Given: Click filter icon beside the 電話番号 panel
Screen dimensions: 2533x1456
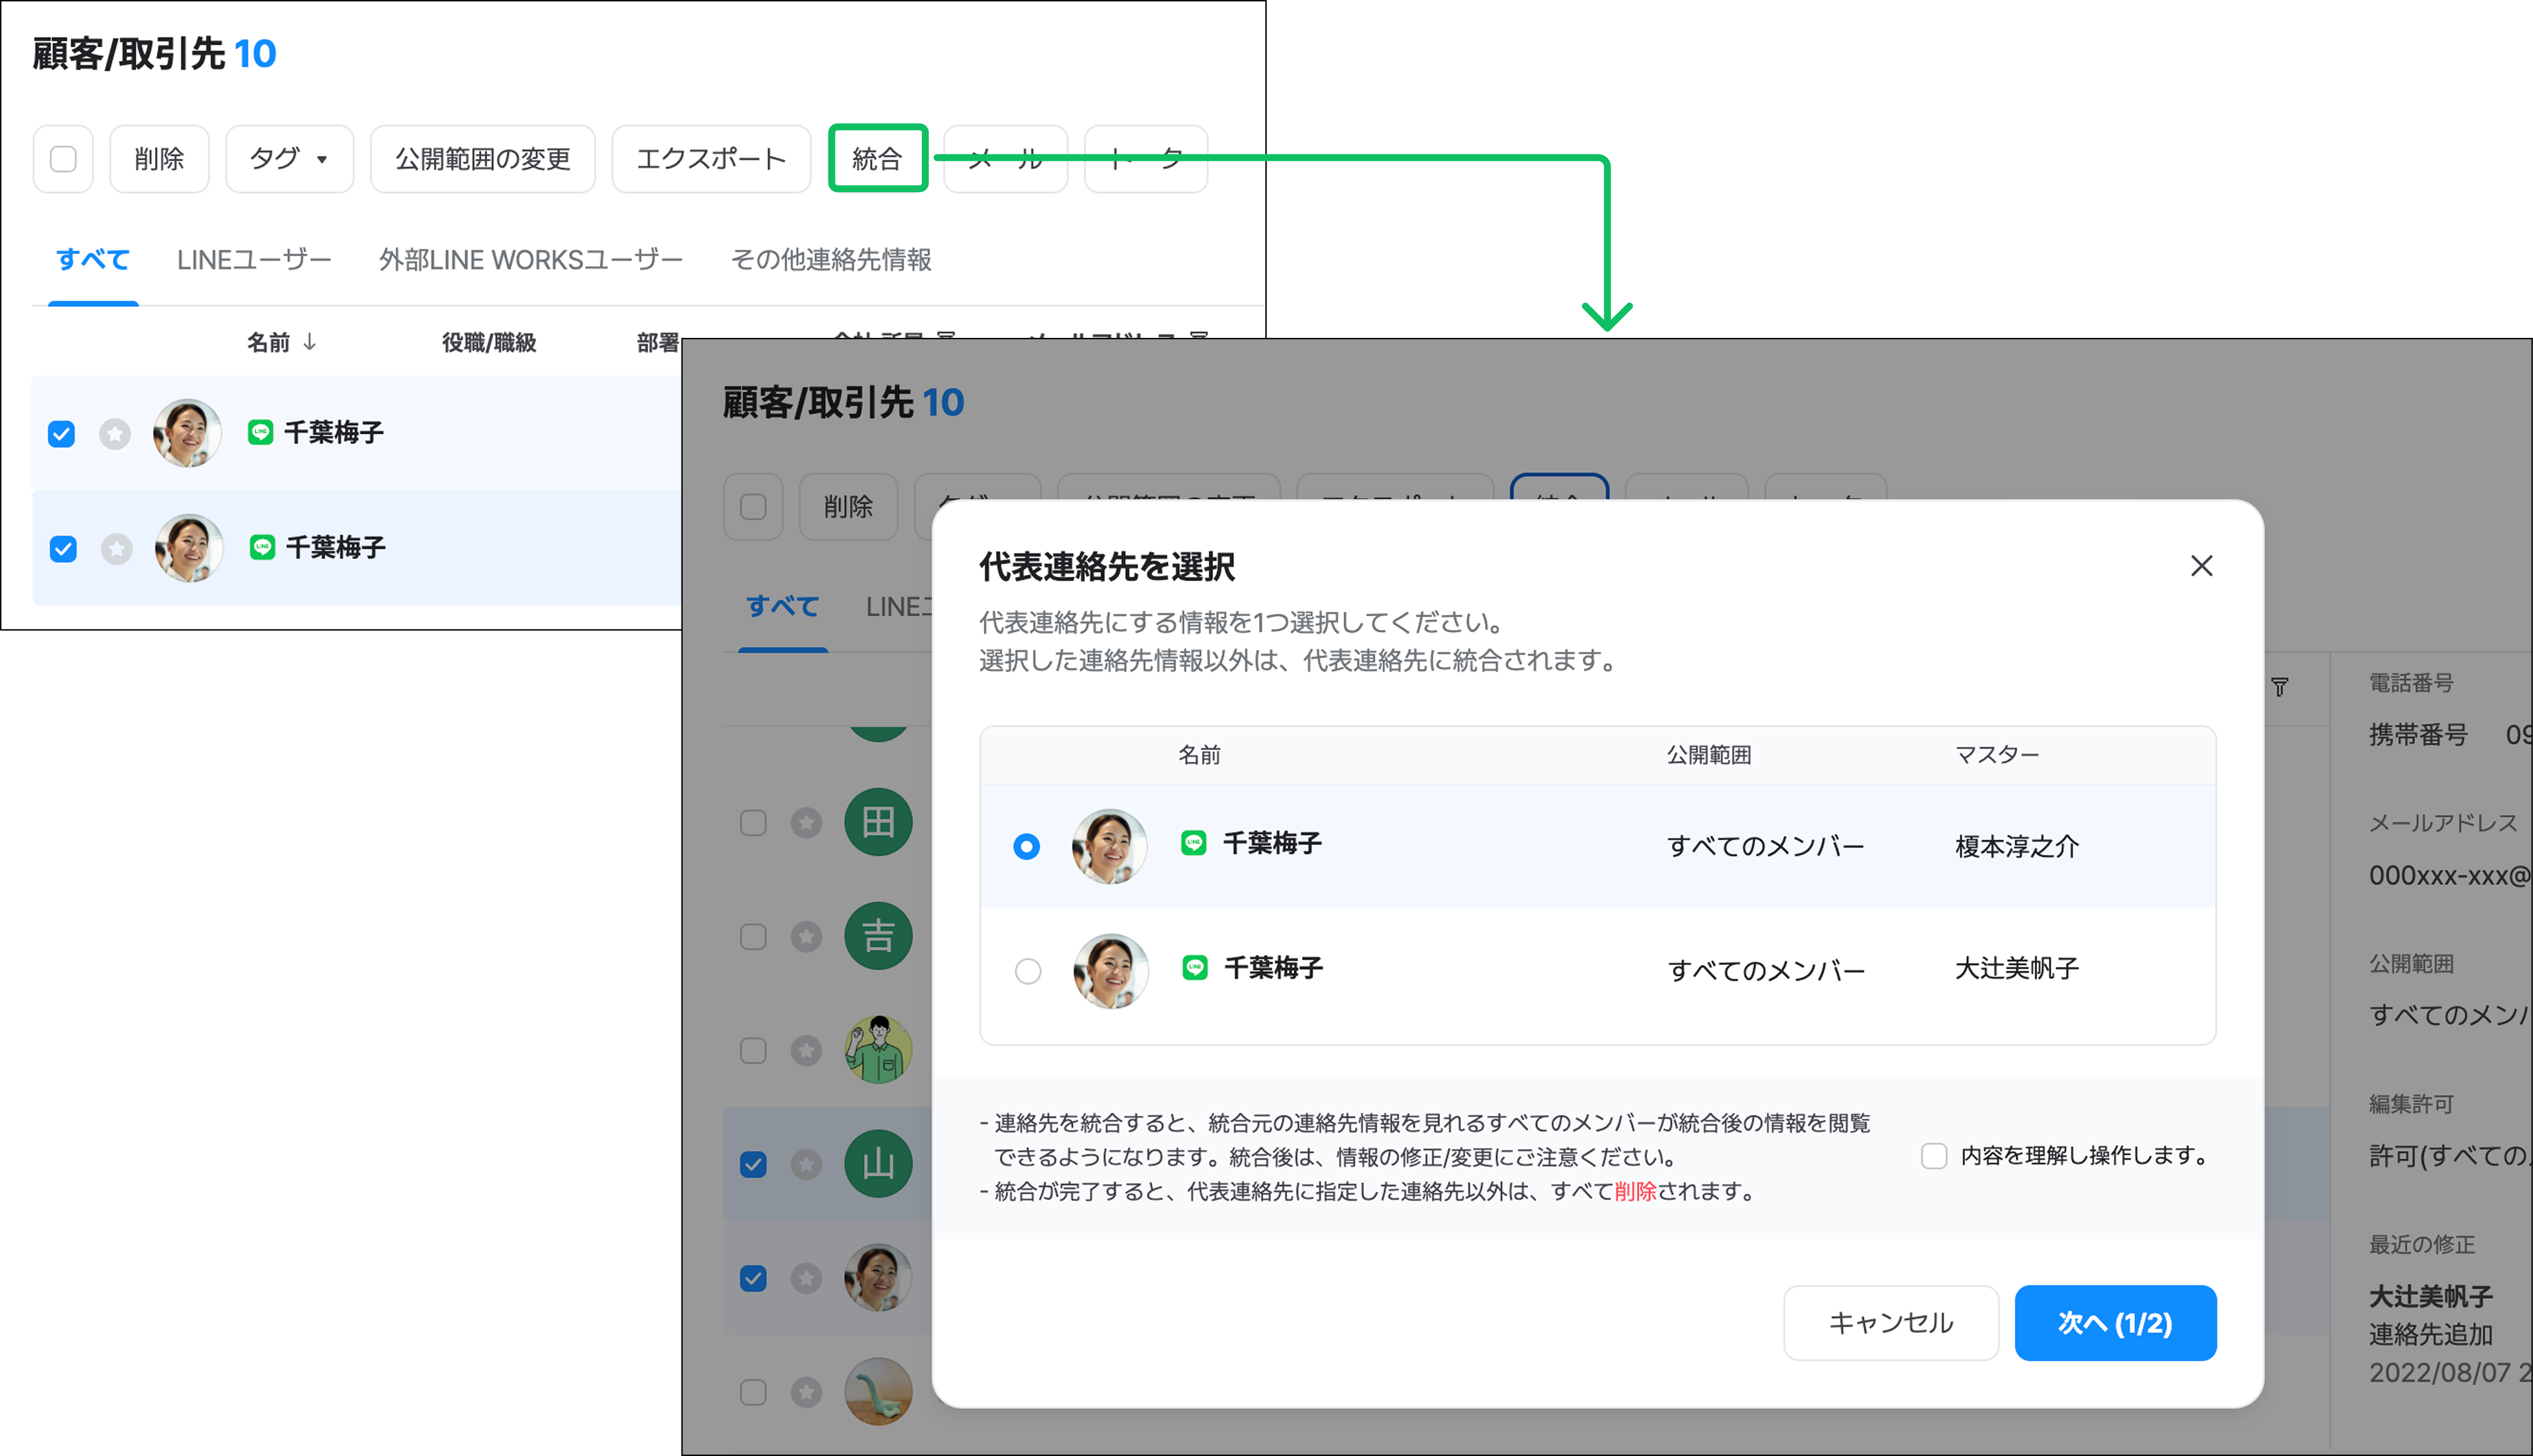Looking at the screenshot, I should (2279, 687).
